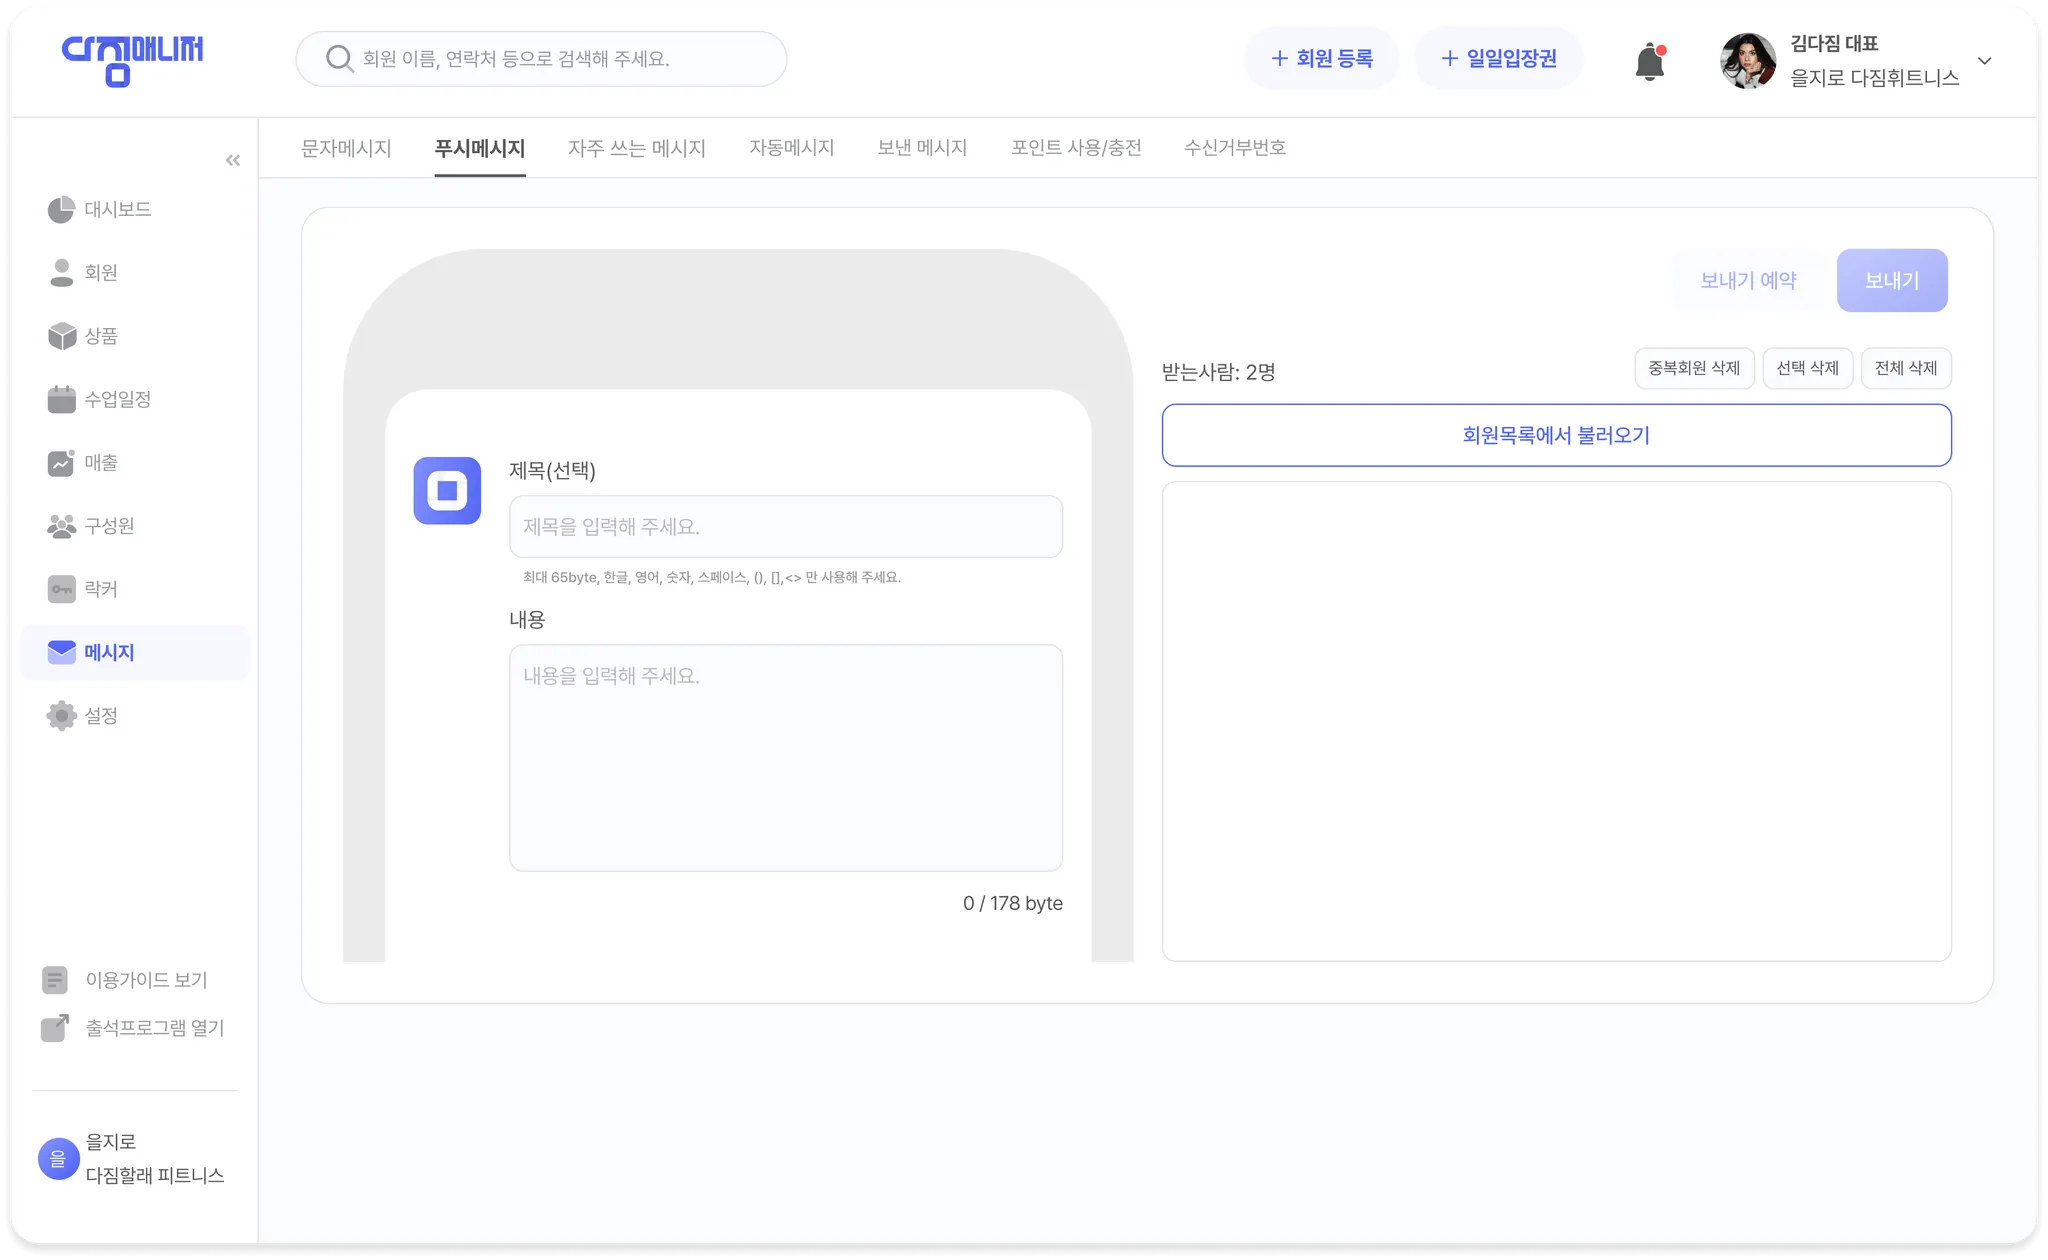Collapse the sidebar with double chevron
This screenshot has height=1260, width=2048.
point(233,160)
